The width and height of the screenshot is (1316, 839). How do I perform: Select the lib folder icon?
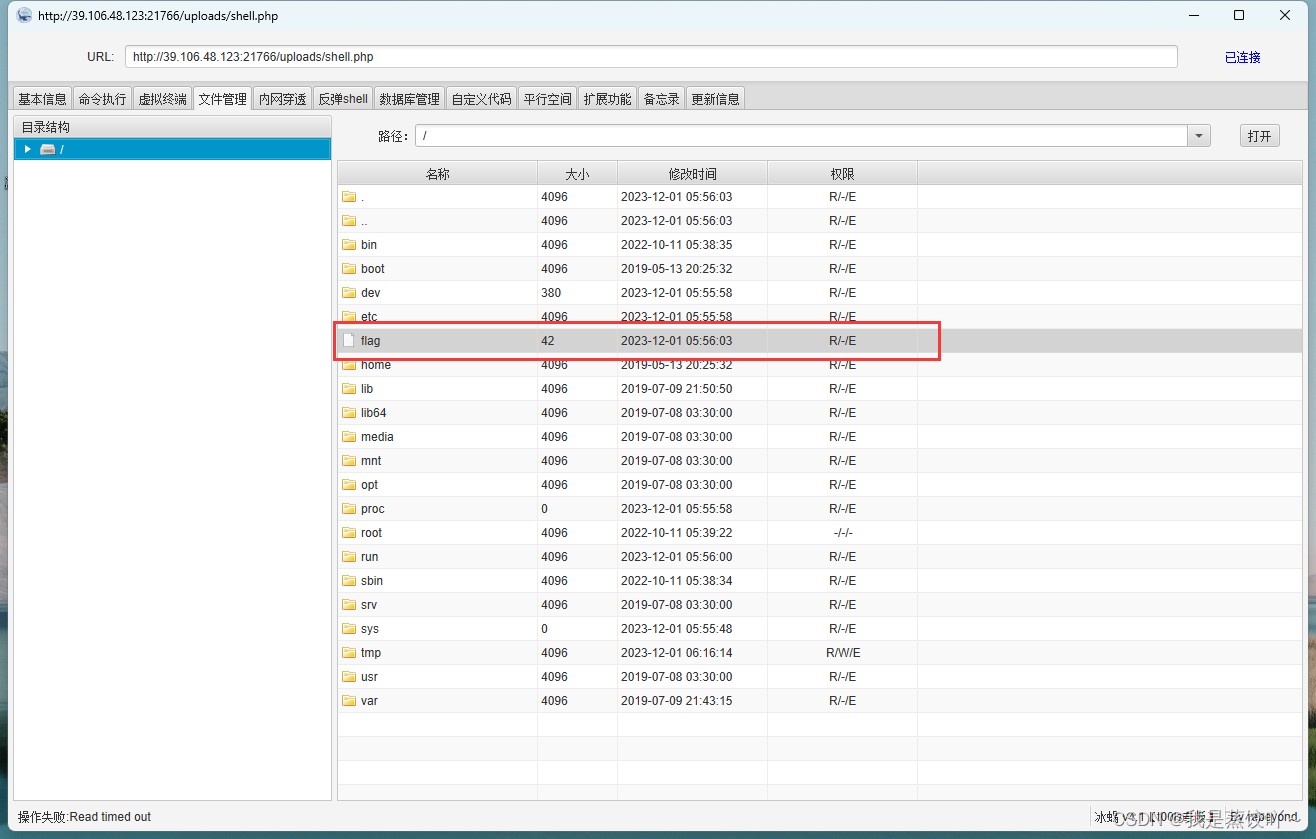(x=349, y=389)
